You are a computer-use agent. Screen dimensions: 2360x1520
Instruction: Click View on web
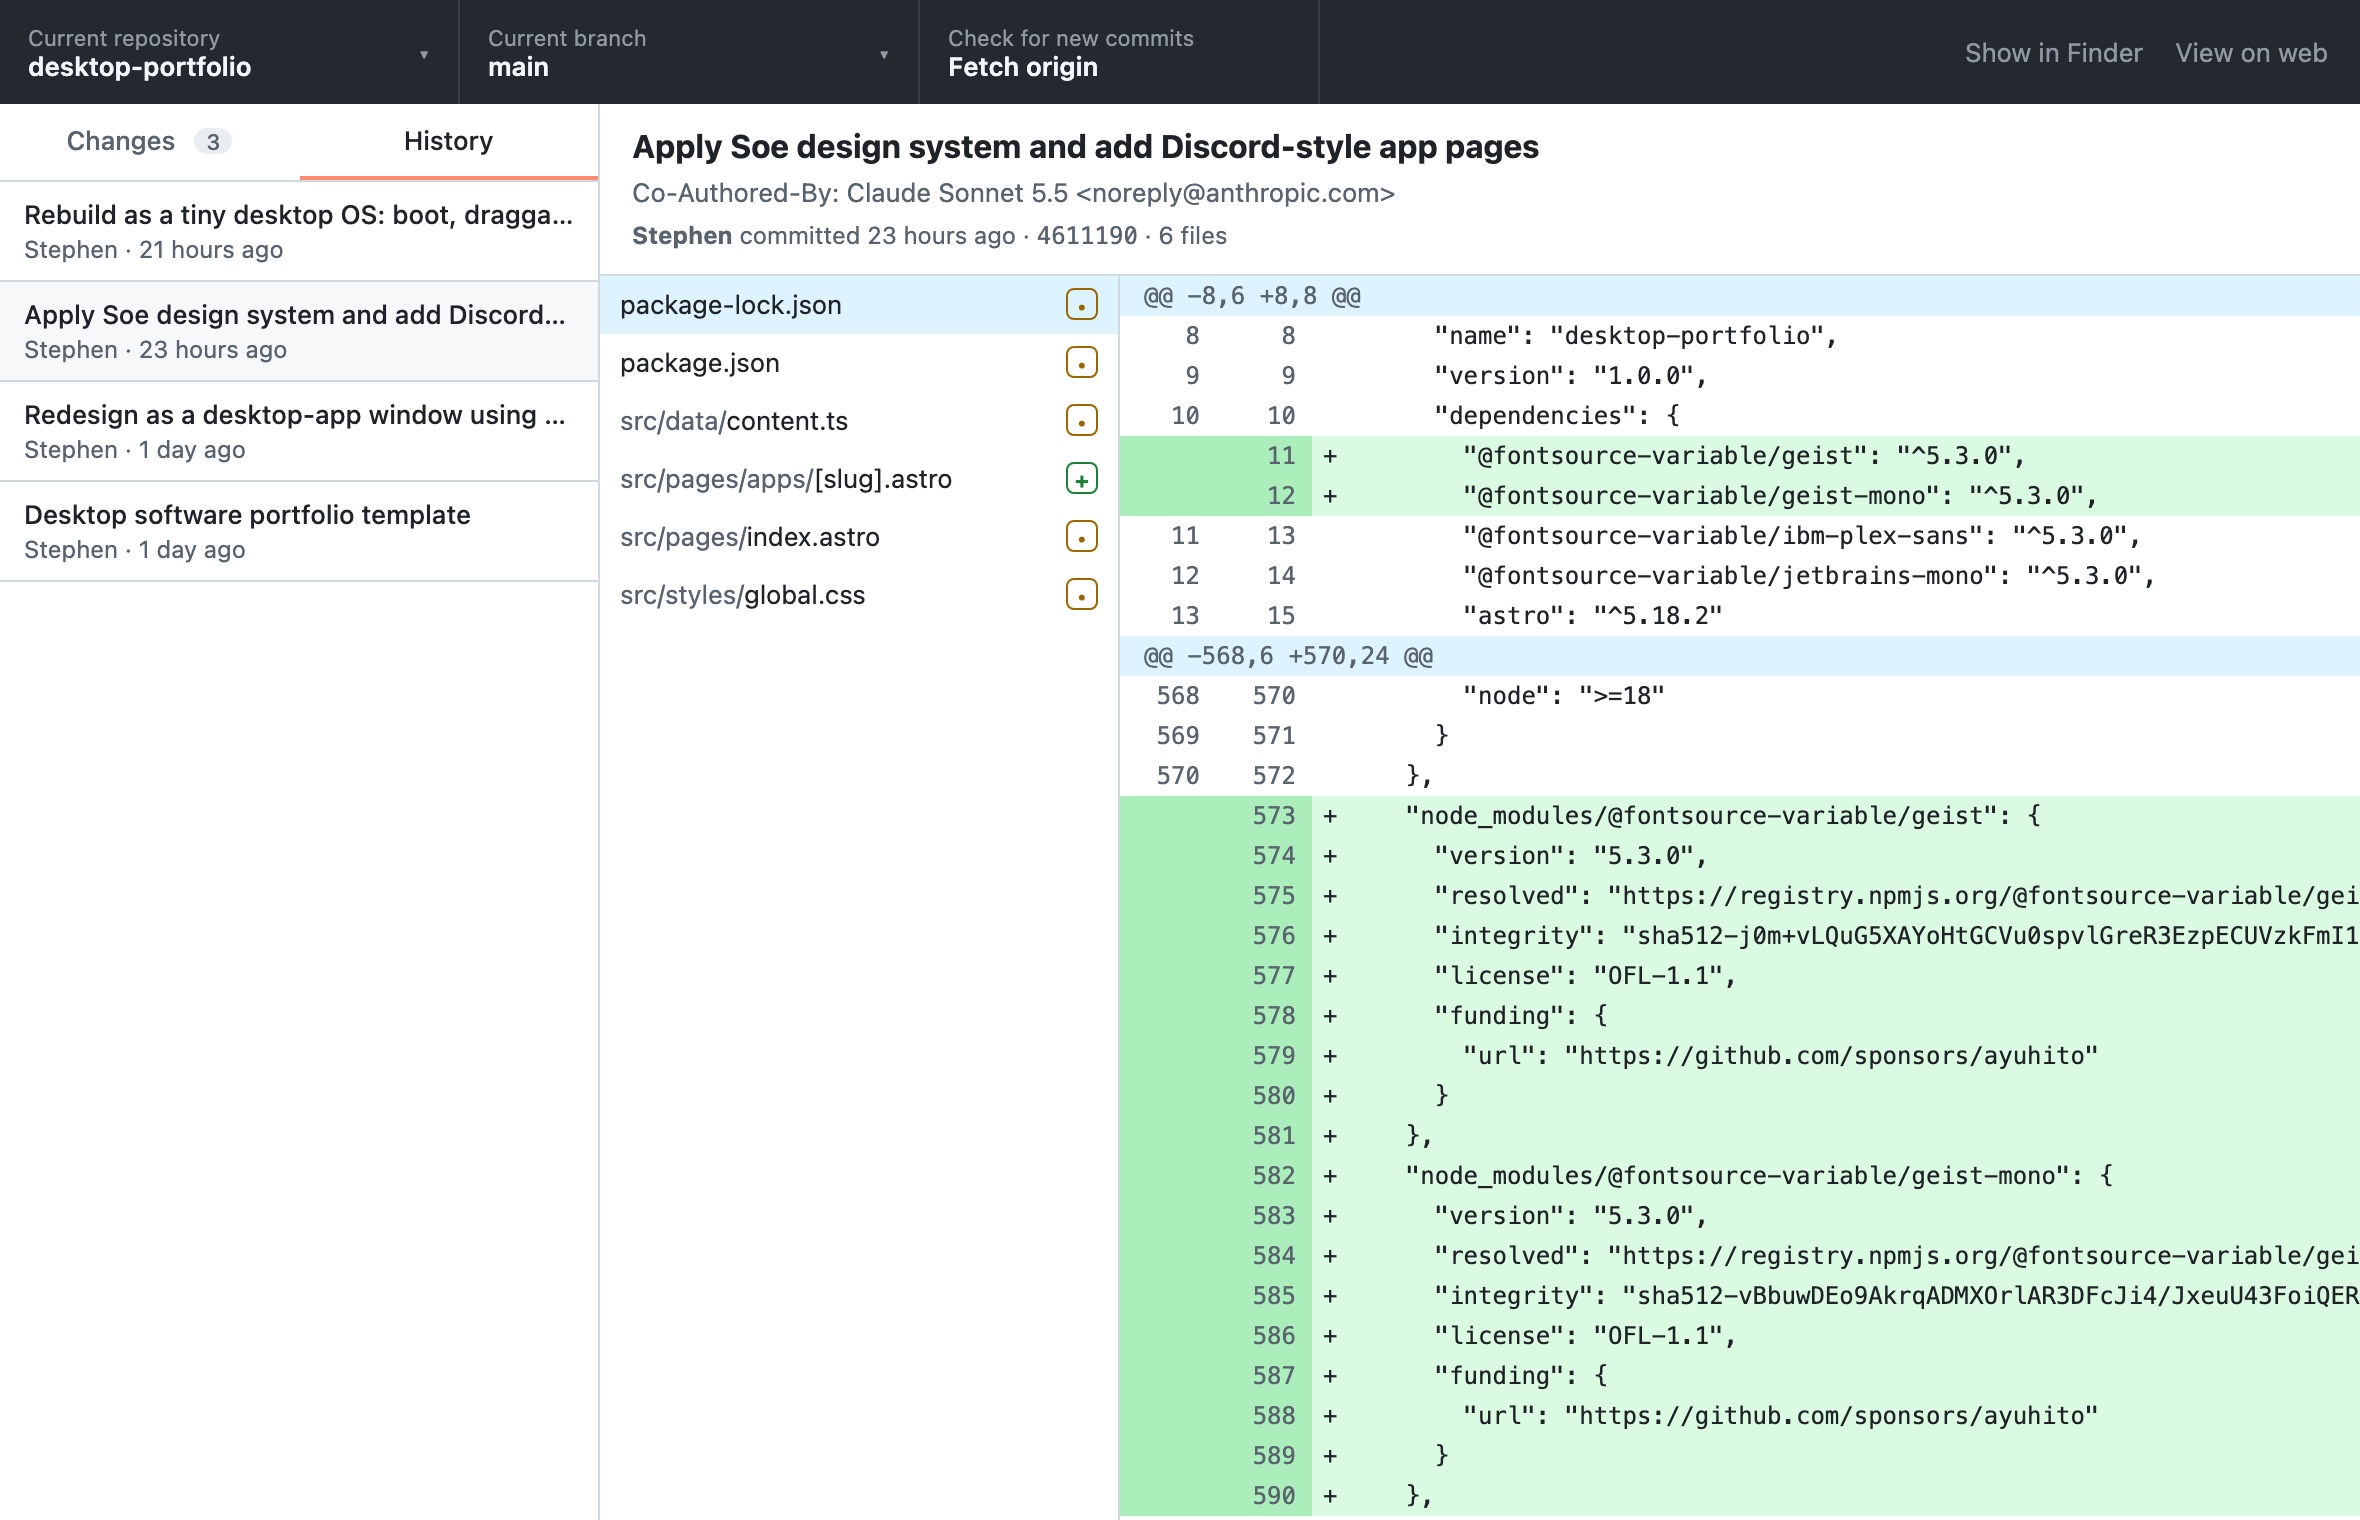point(2251,53)
